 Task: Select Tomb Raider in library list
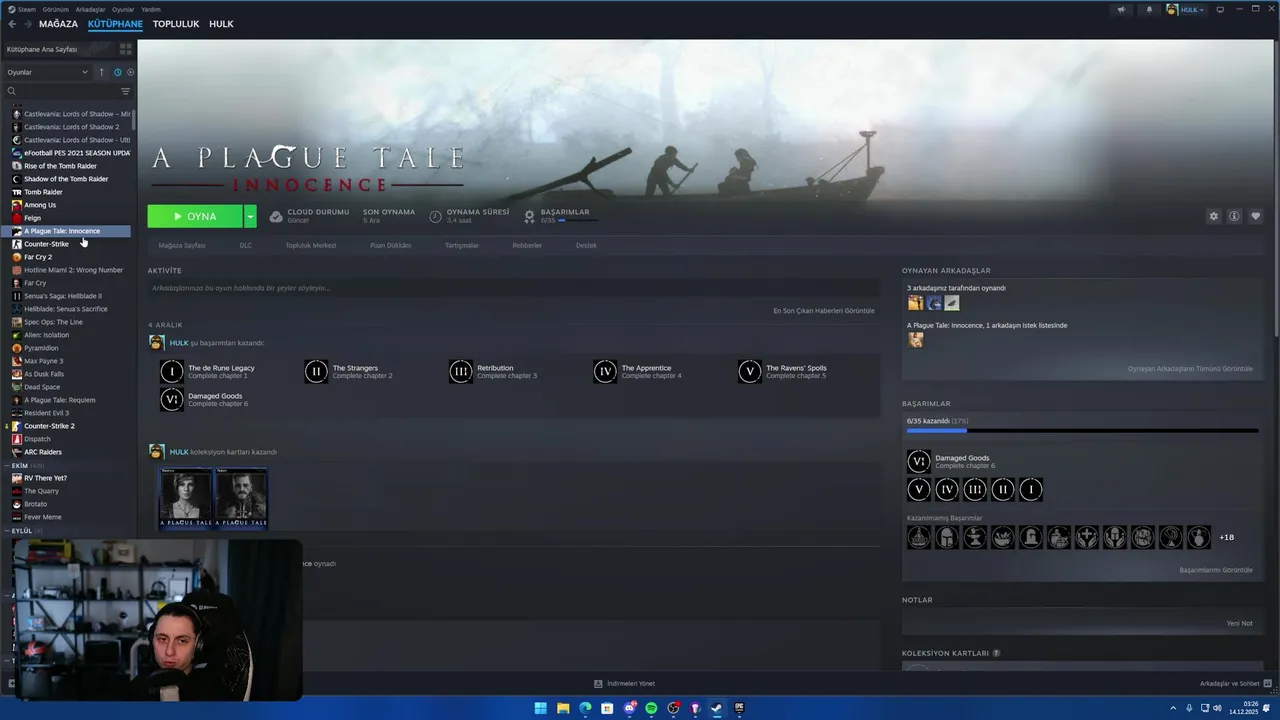pyautogui.click(x=43, y=192)
